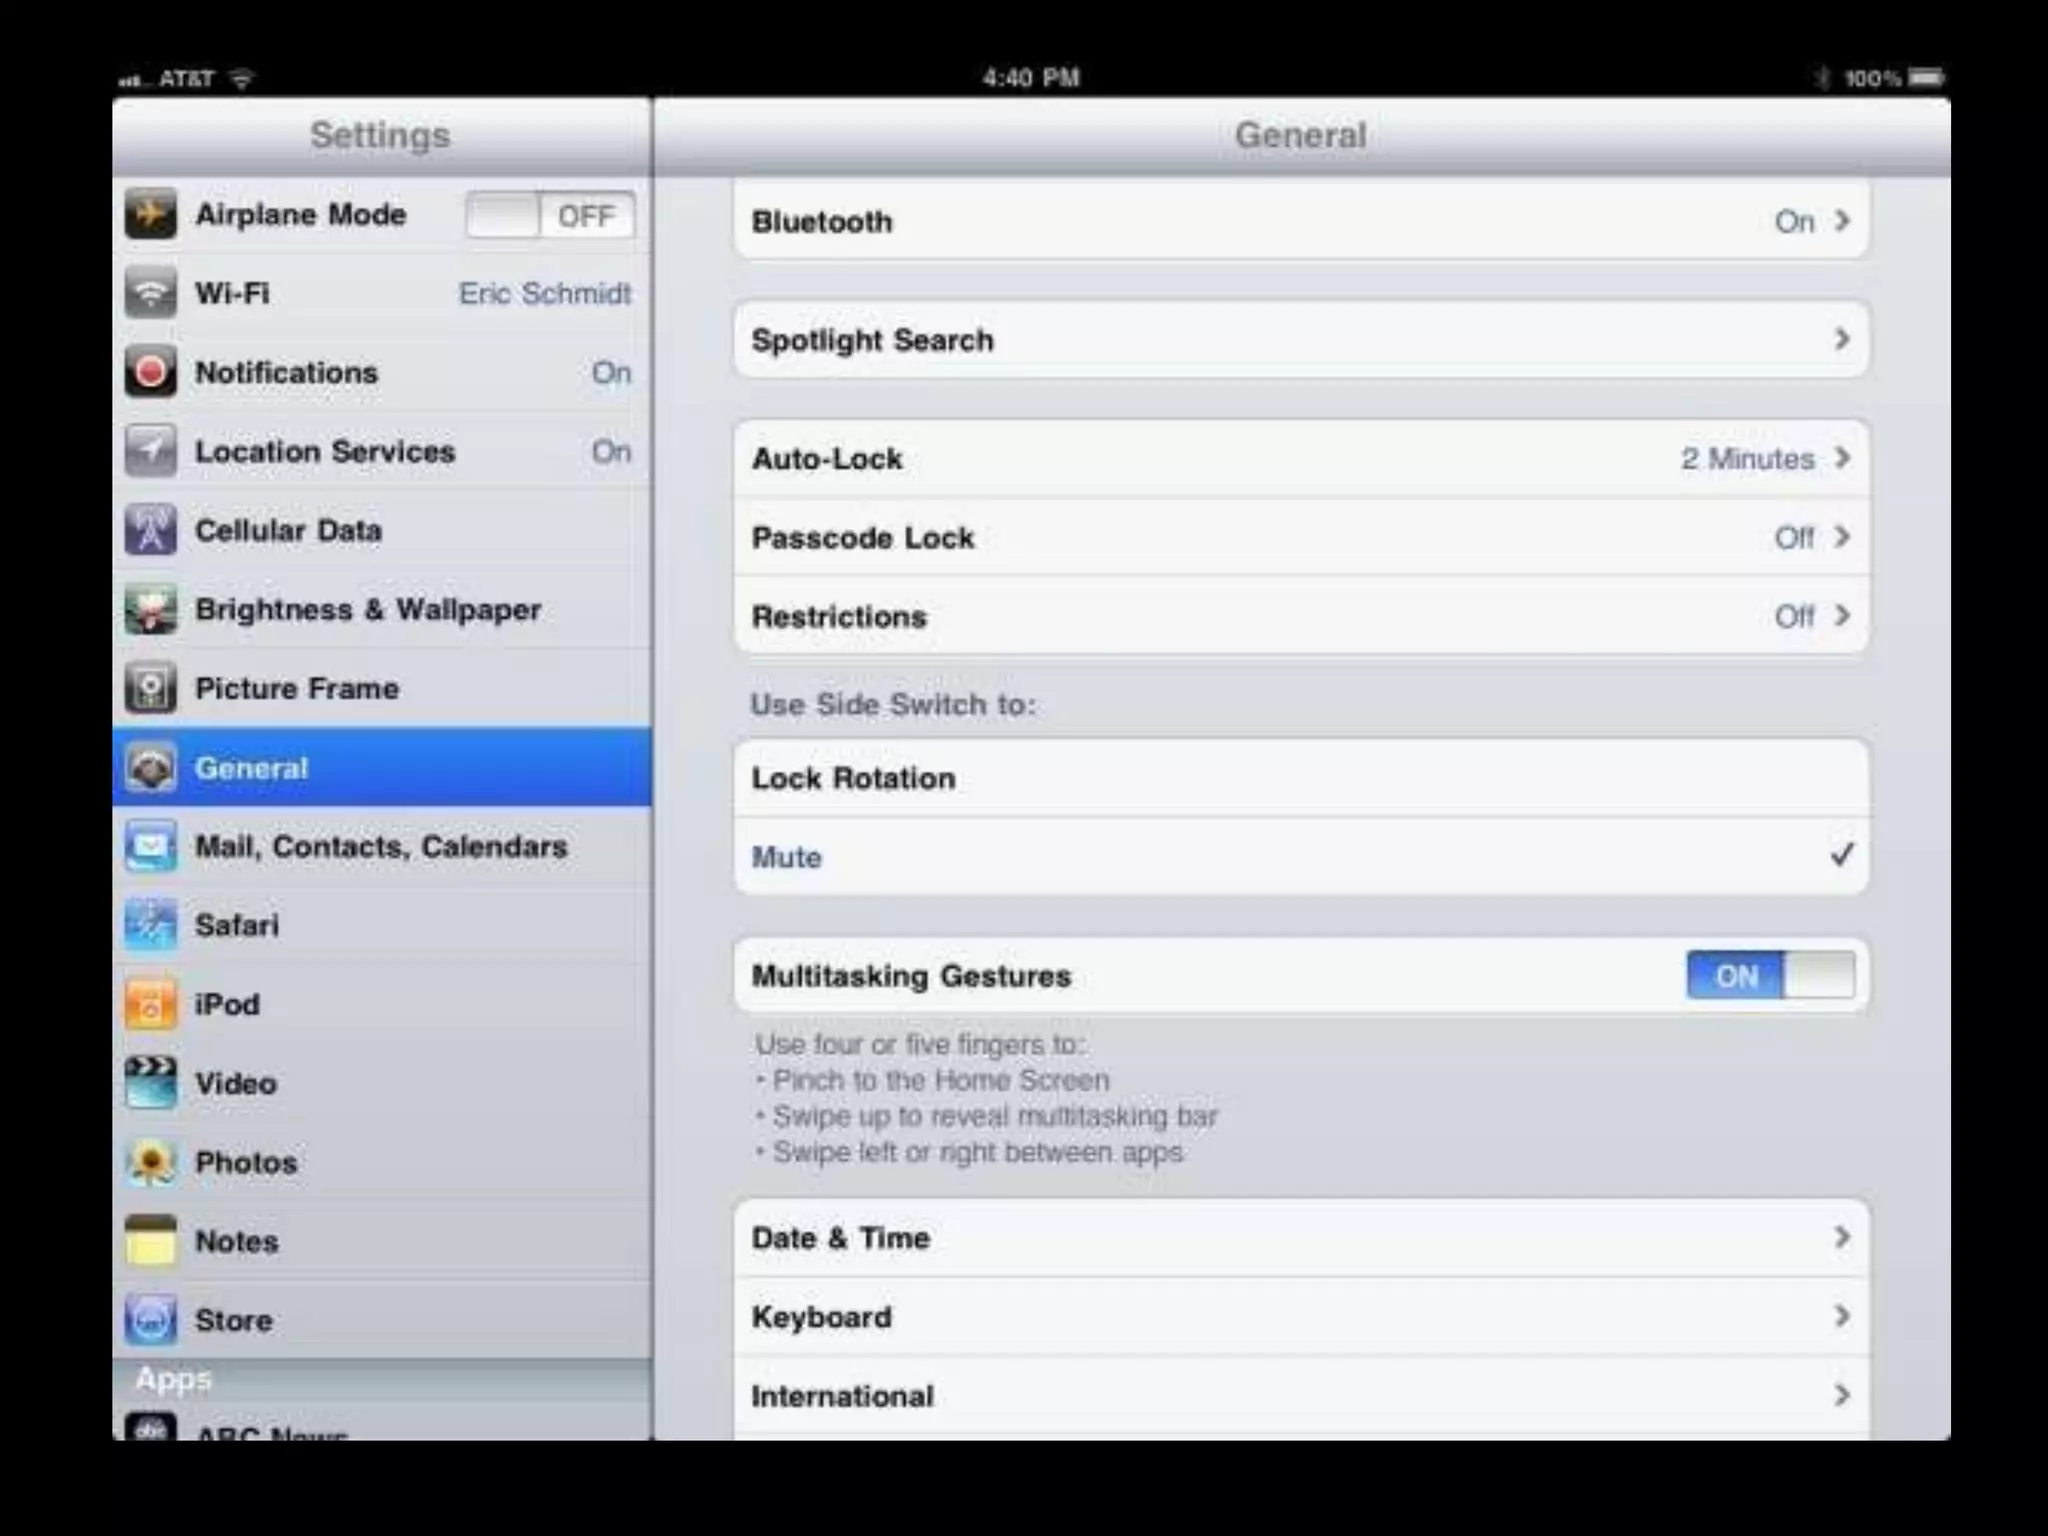This screenshot has width=2048, height=1536.
Task: Tap the Keyboard row label
Action: click(821, 1317)
